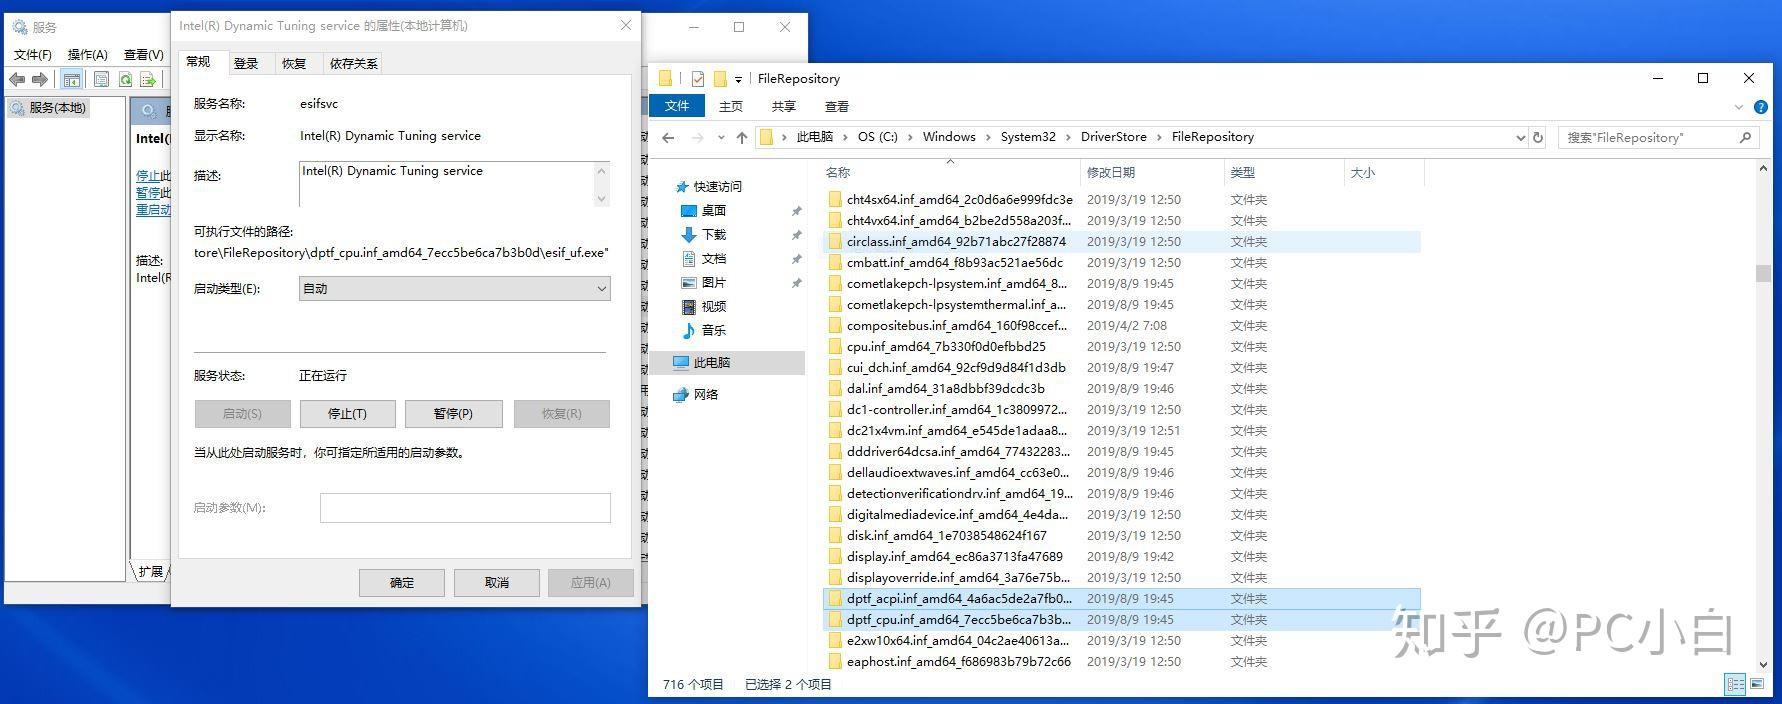Click the green refresh icon in Services toolbar
The image size is (1782, 704).
click(125, 80)
